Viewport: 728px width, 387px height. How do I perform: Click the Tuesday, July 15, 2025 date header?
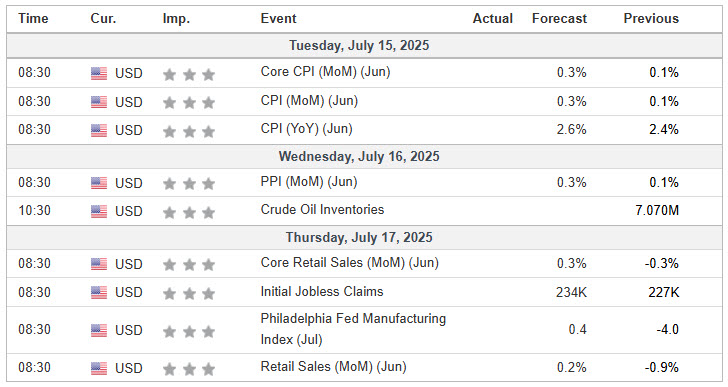[x=359, y=45]
